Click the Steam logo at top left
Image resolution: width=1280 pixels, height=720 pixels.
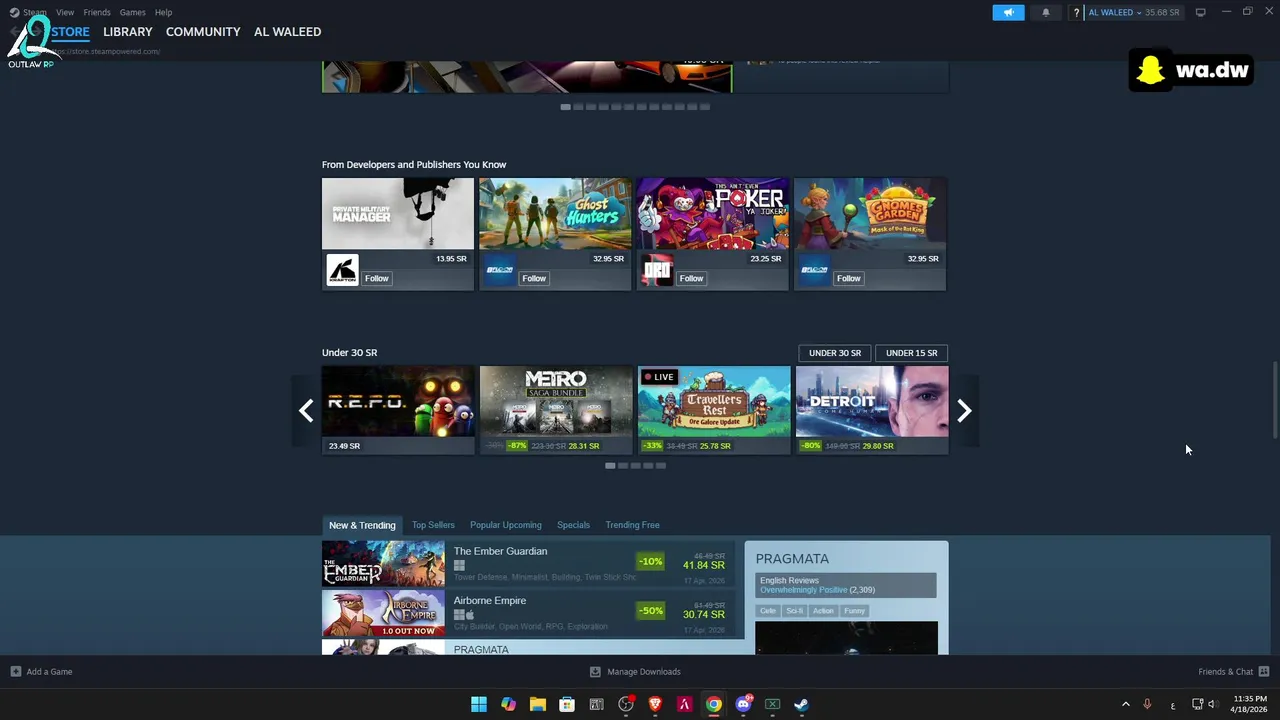[14, 12]
